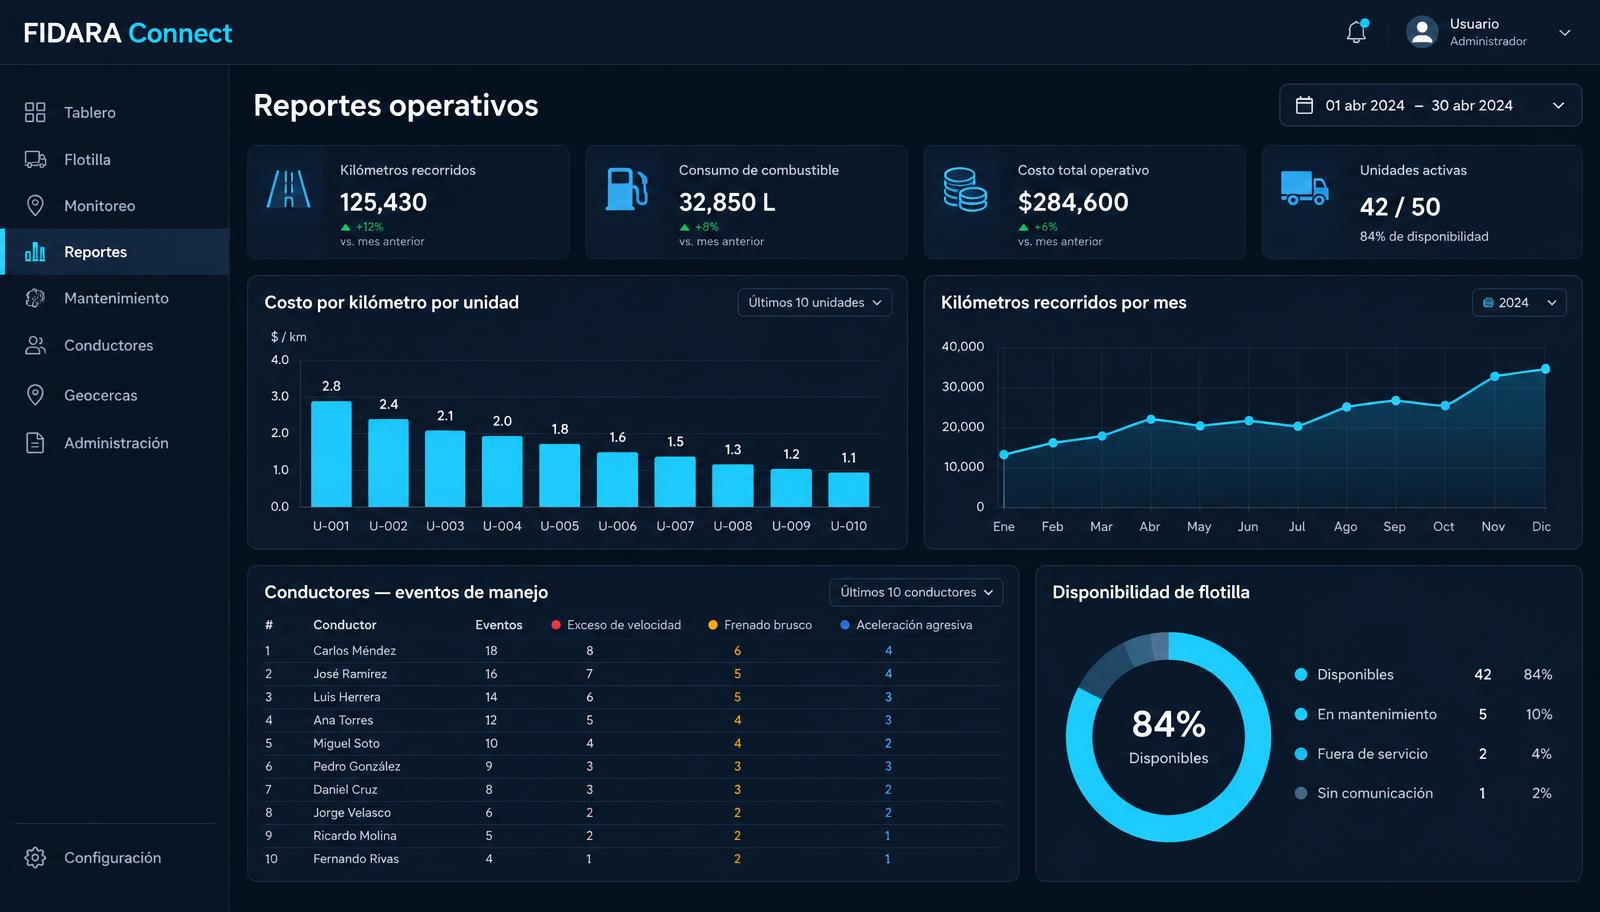Select Mantenimiento in the sidebar

click(x=116, y=298)
